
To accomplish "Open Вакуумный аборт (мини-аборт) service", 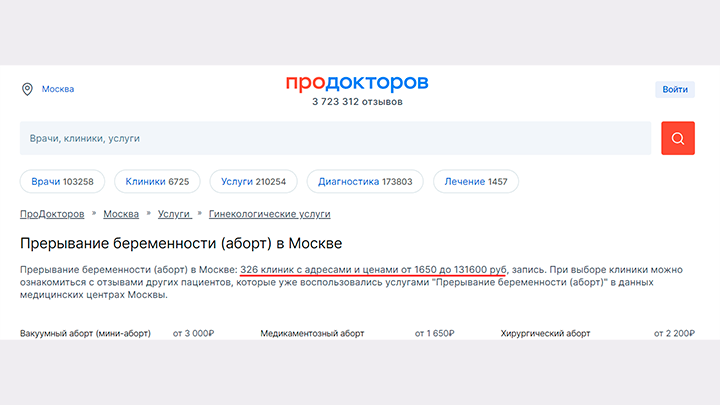I will [x=85, y=332].
